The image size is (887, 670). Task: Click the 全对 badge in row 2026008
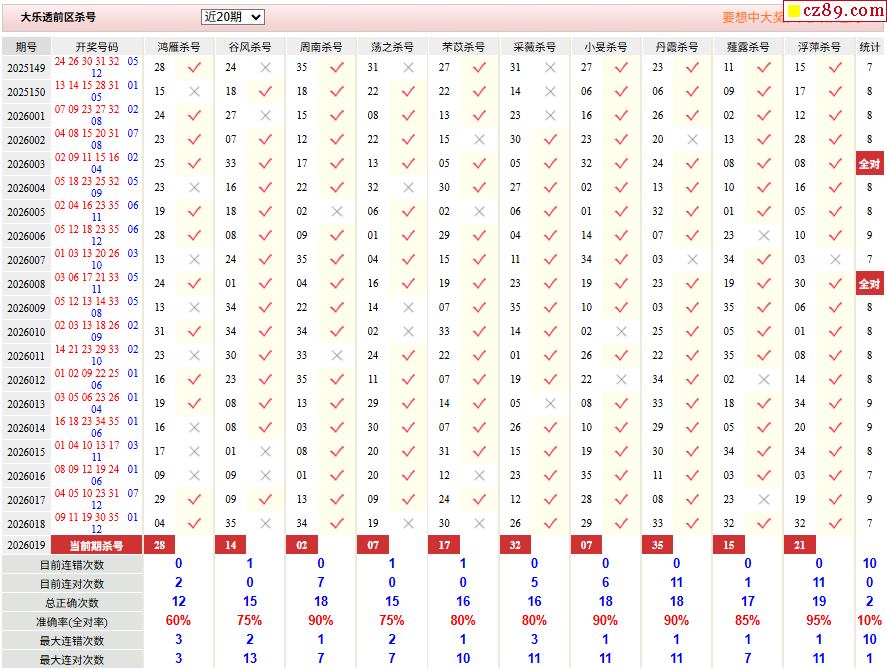[x=870, y=284]
